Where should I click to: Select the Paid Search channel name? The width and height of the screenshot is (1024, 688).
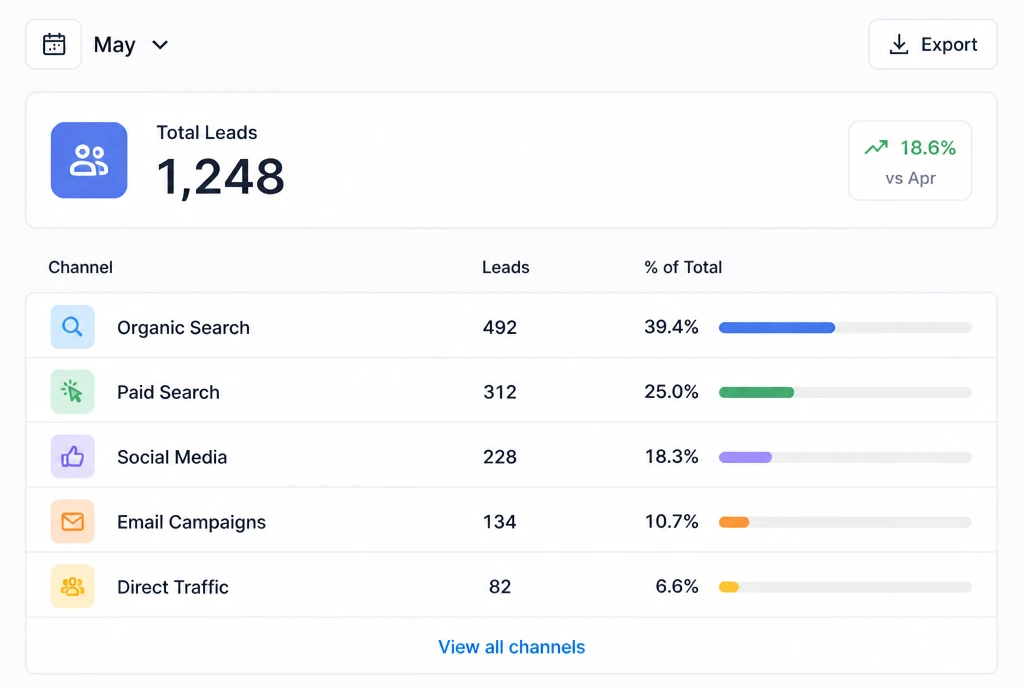pos(168,392)
